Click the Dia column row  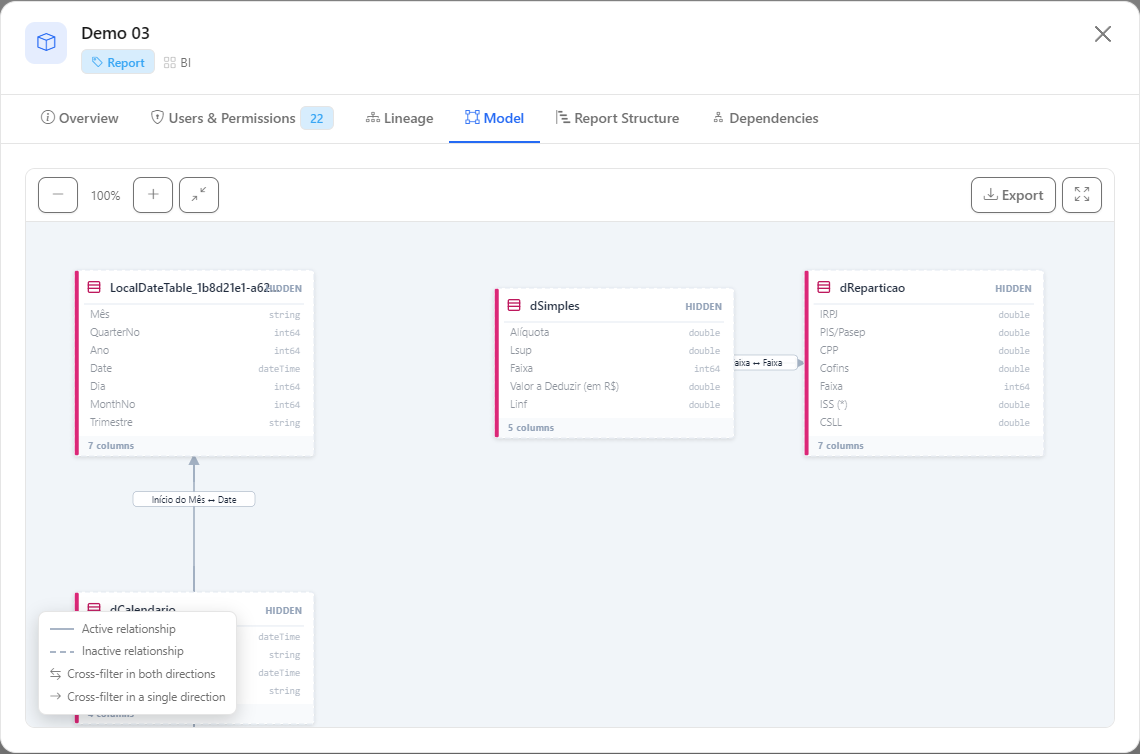click(195, 386)
